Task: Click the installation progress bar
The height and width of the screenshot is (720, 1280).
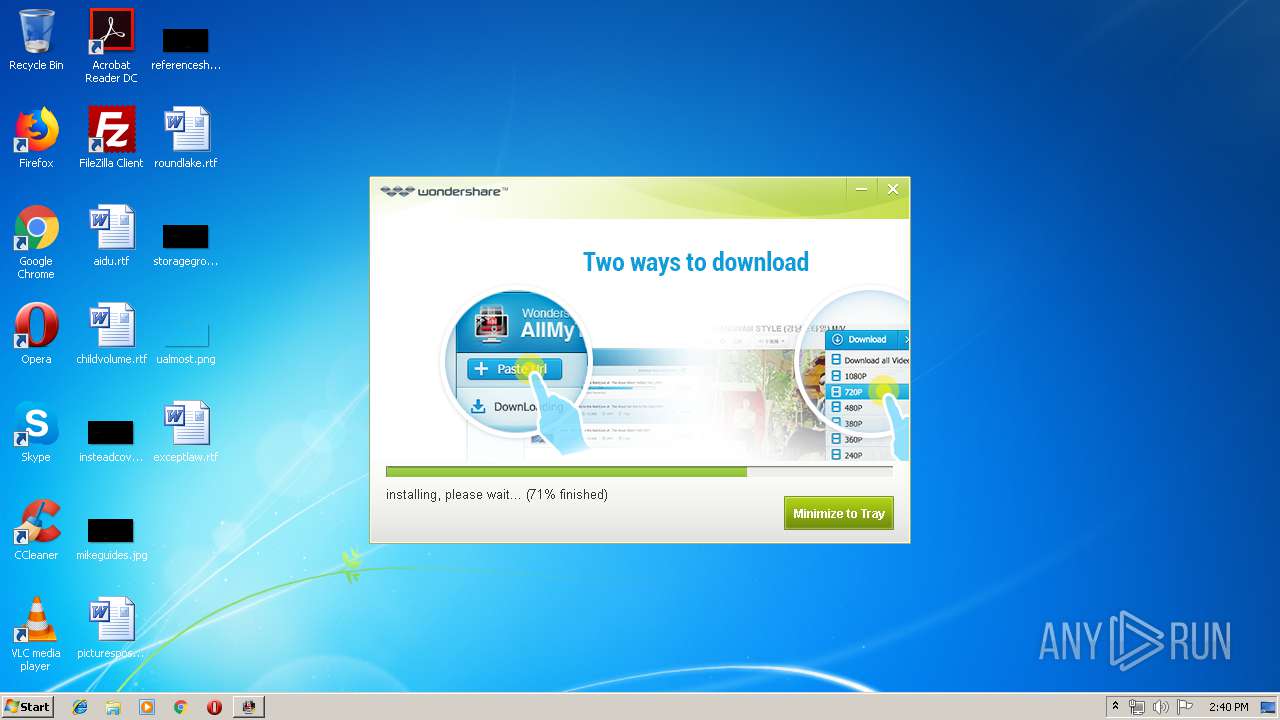Action: (x=639, y=471)
